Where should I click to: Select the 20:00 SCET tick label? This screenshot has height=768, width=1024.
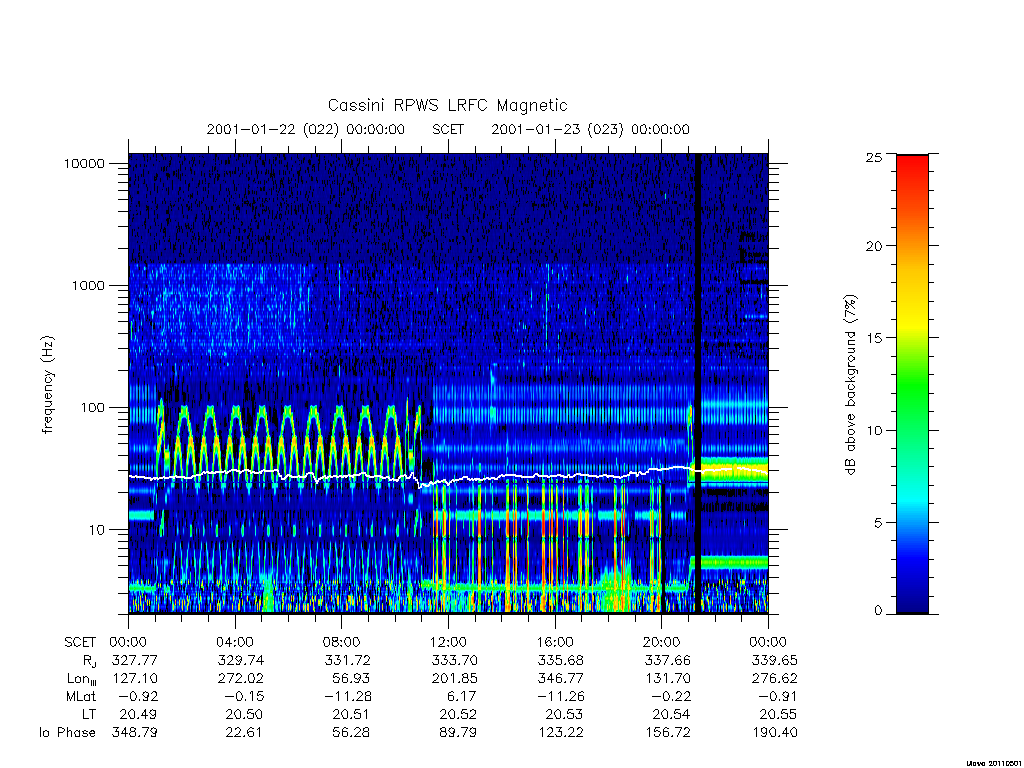point(662,643)
